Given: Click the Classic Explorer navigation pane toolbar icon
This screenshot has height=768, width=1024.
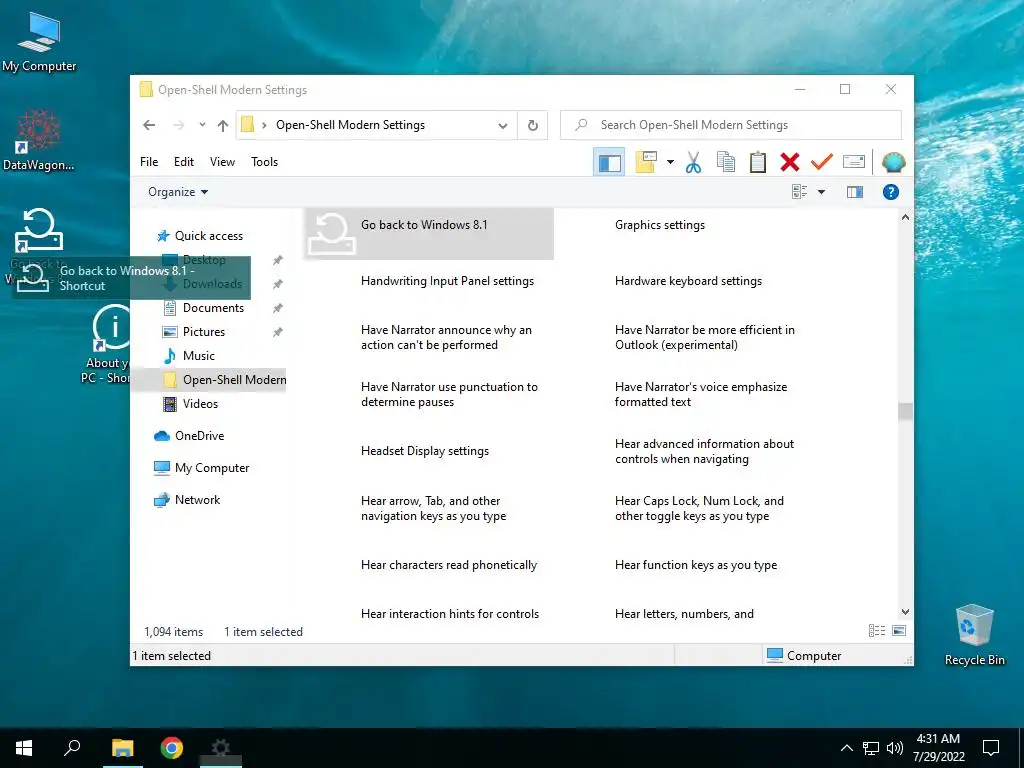Looking at the screenshot, I should [609, 162].
